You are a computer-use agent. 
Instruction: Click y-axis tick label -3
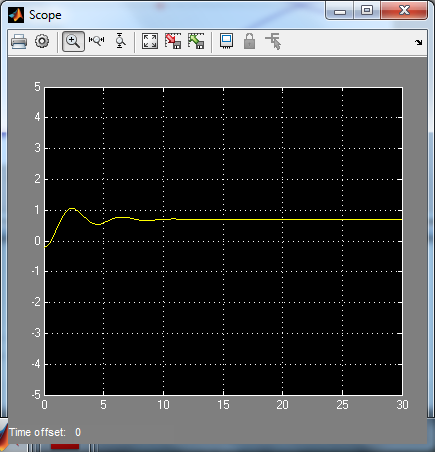coord(36,333)
